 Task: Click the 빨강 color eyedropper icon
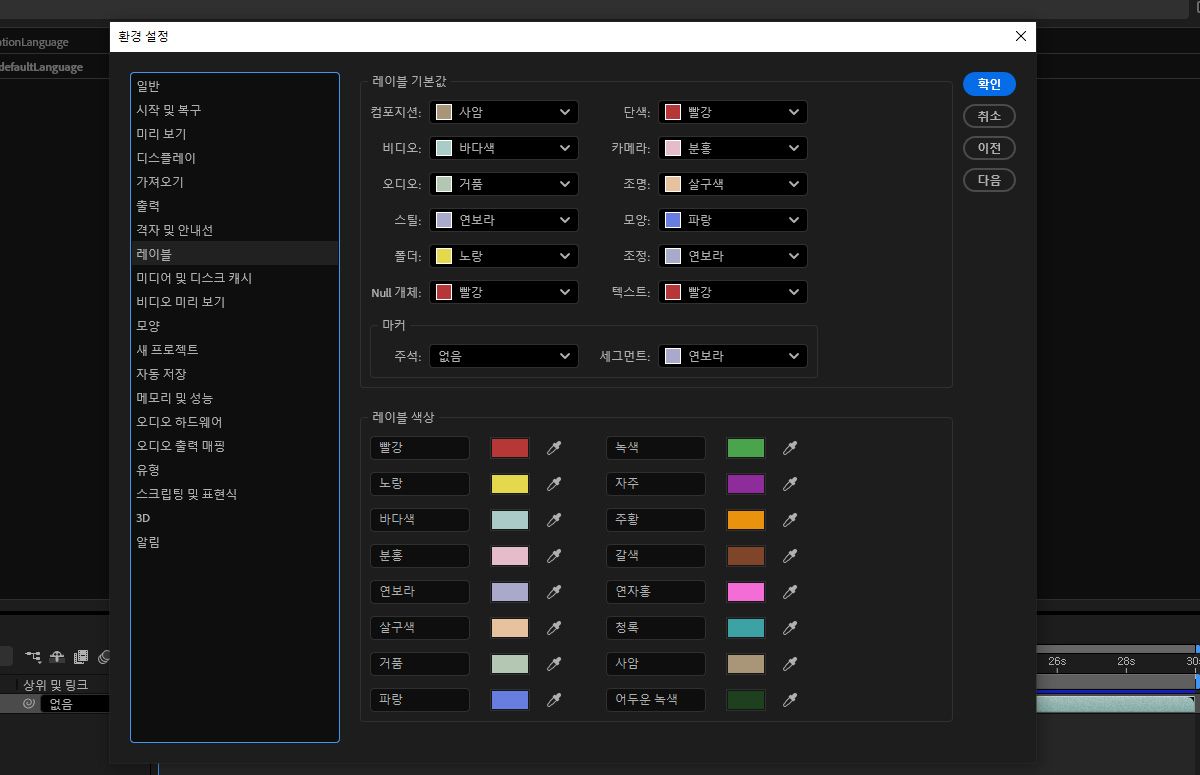[553, 448]
